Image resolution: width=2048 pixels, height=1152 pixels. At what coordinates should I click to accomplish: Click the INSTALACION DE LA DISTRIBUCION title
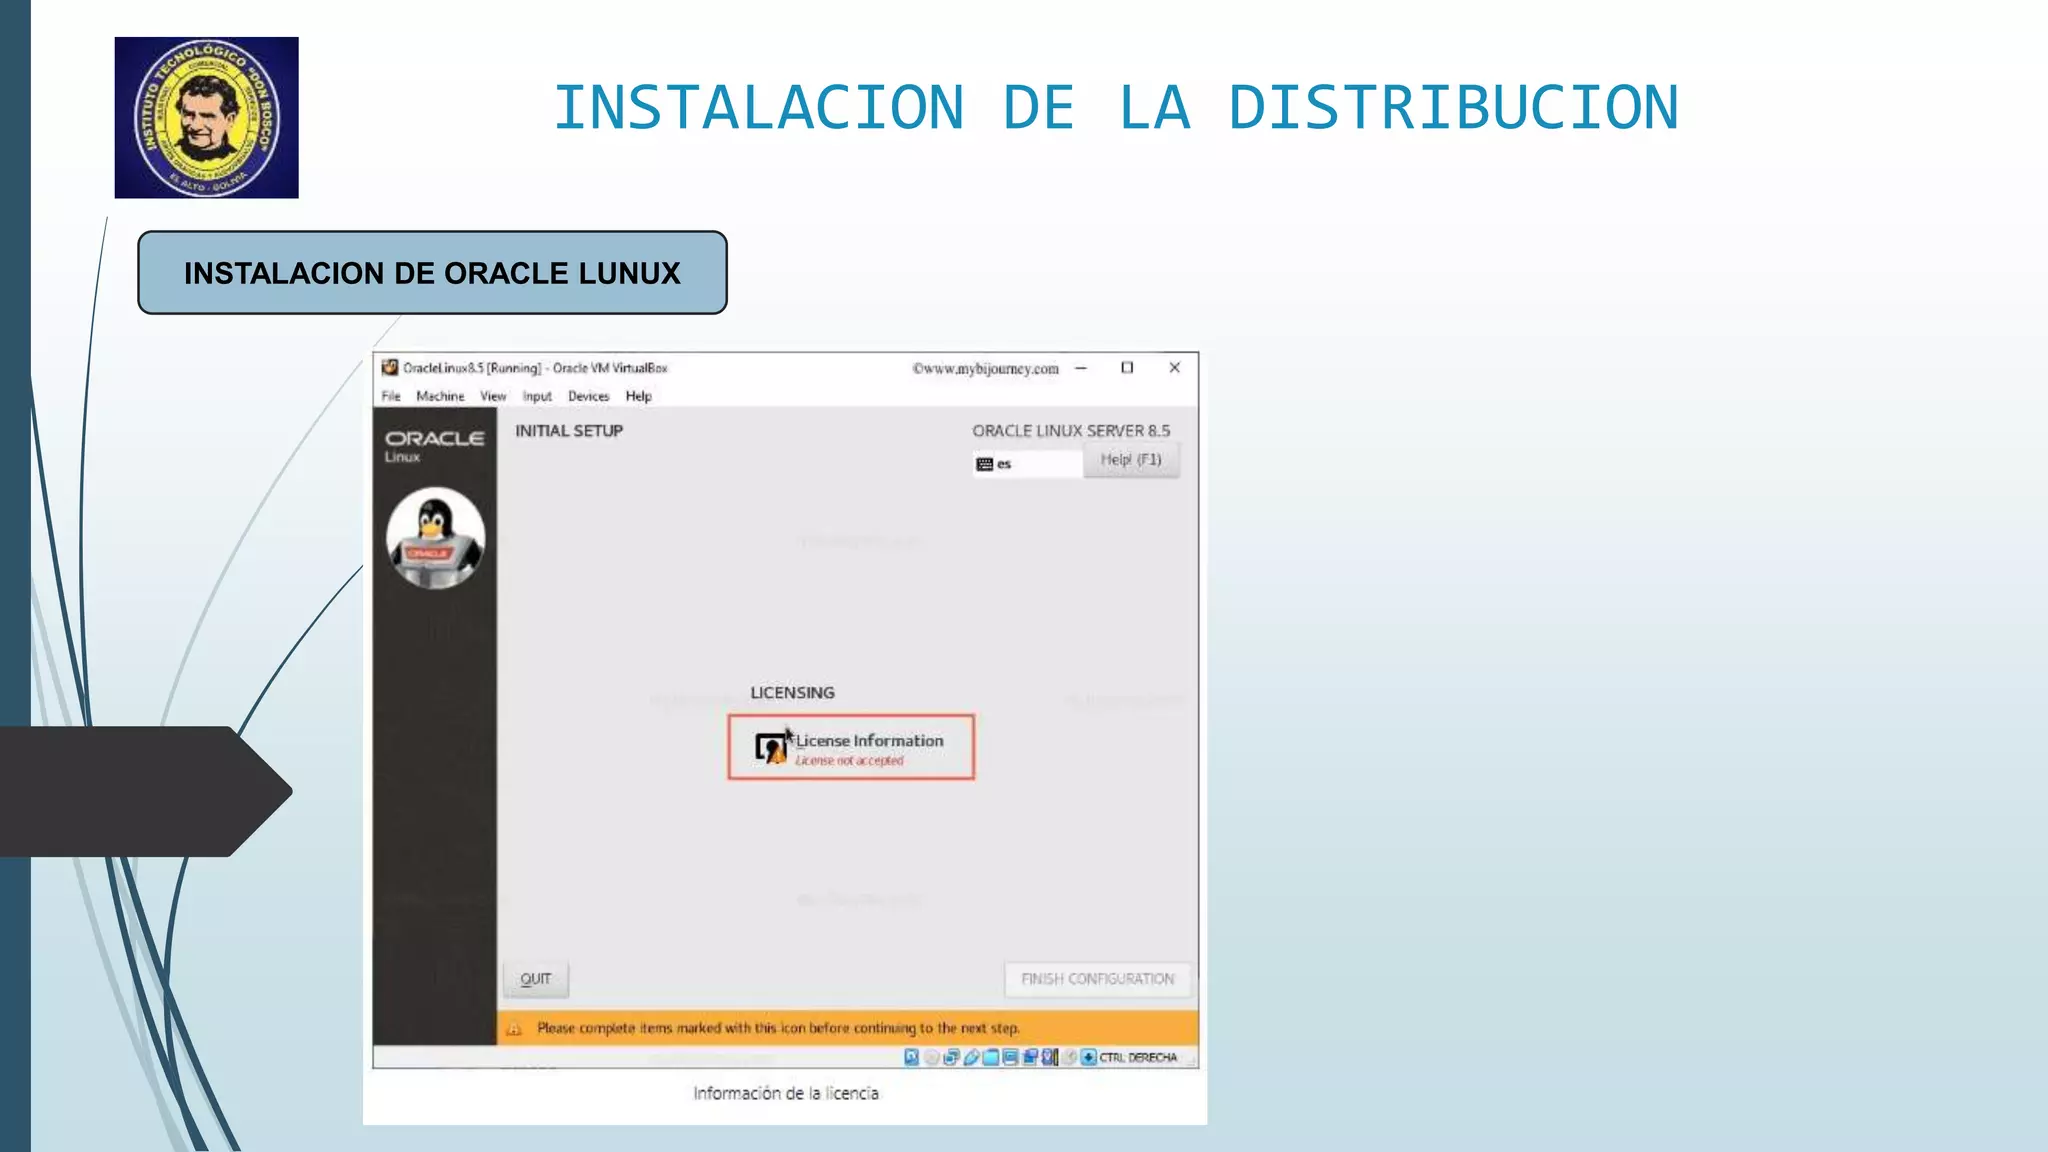click(1116, 108)
